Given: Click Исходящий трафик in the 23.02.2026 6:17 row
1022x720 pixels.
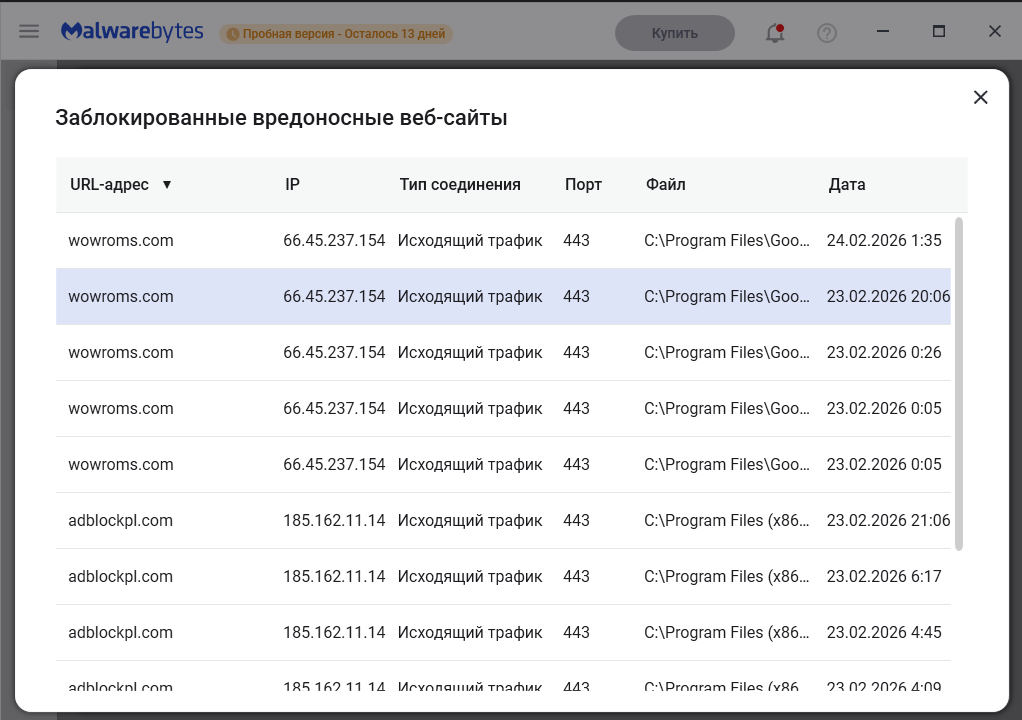Looking at the screenshot, I should 470,577.
